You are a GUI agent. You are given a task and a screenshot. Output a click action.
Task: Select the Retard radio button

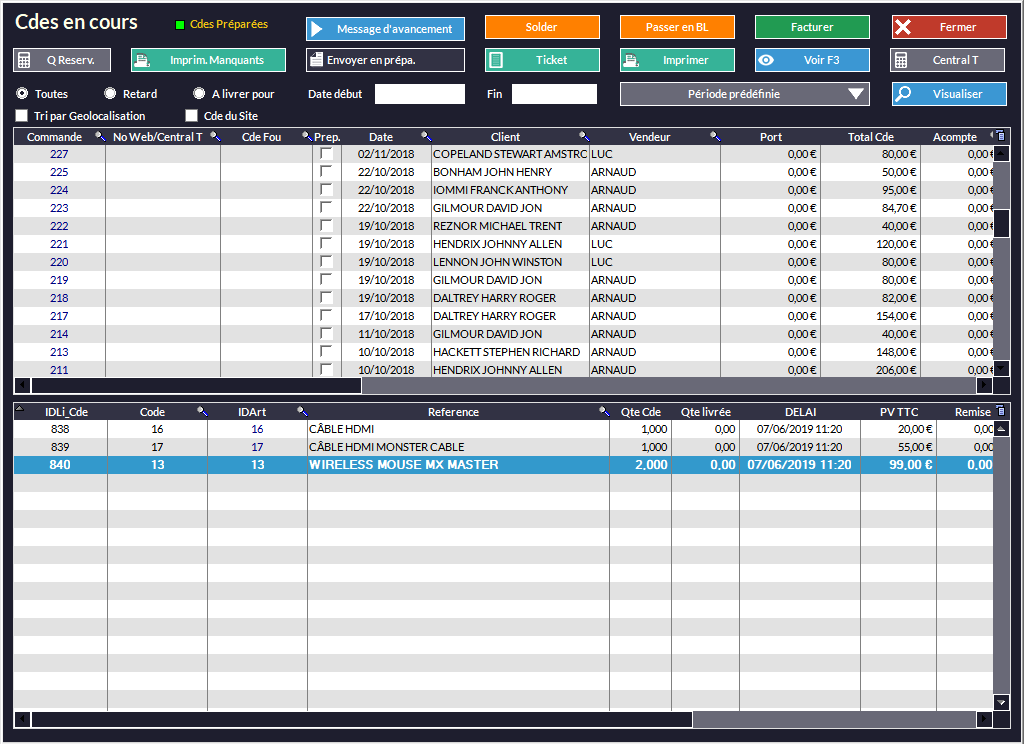click(x=110, y=94)
